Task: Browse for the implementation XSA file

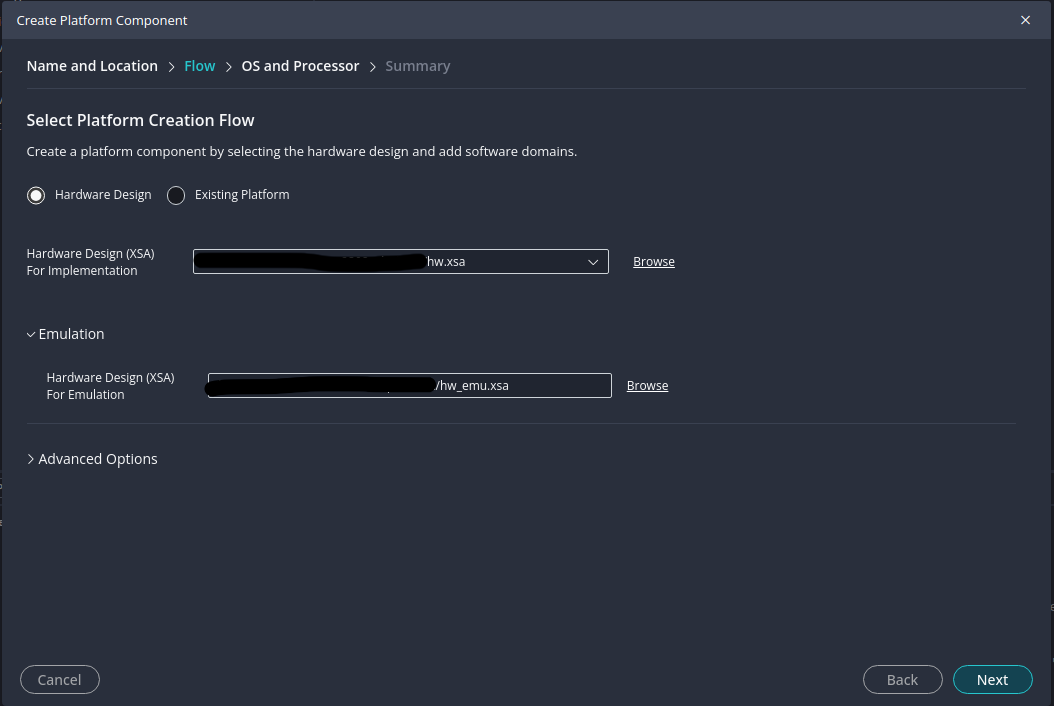Action: (x=654, y=262)
